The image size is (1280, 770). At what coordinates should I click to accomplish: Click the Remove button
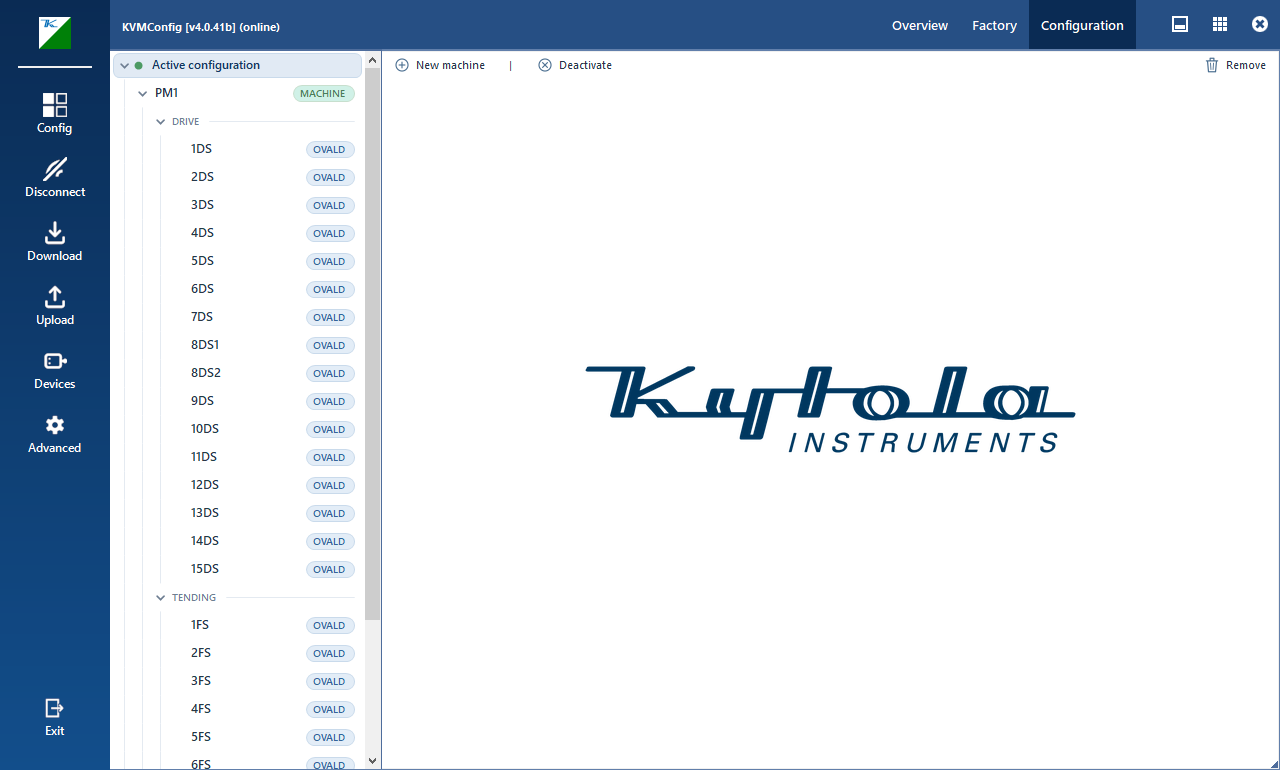point(1236,65)
